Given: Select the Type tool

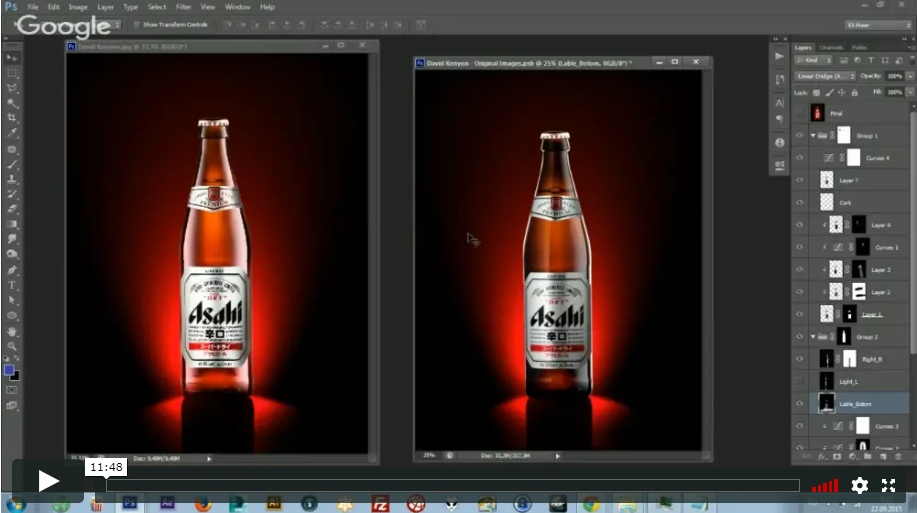Looking at the screenshot, I should (12, 285).
